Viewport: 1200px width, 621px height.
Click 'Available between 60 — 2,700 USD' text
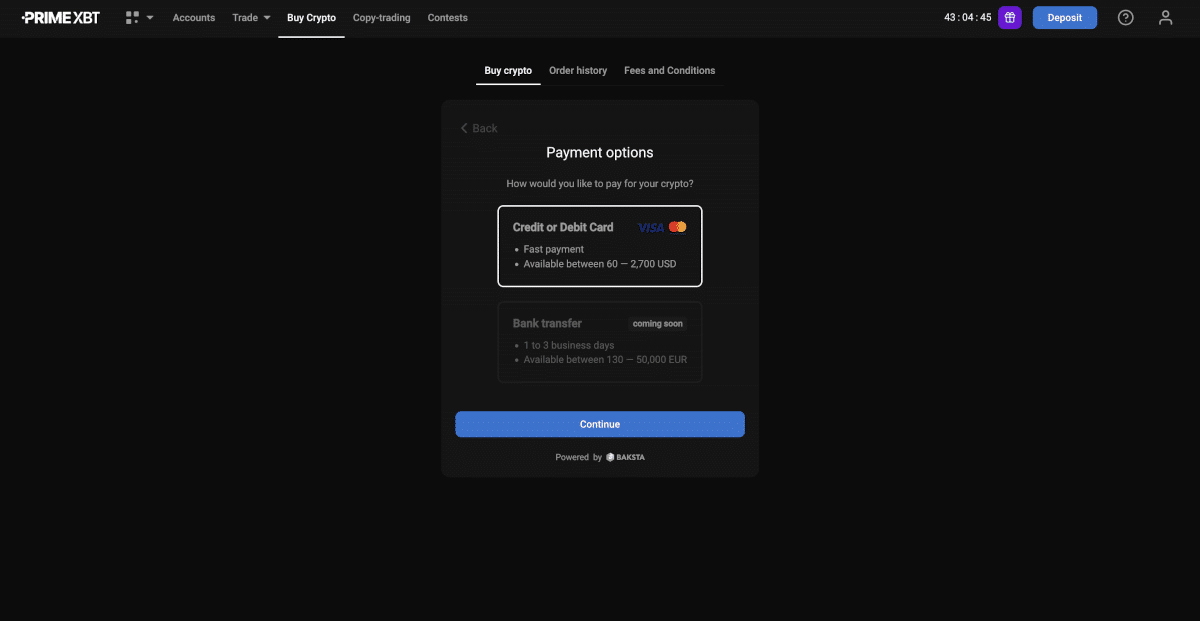point(600,264)
